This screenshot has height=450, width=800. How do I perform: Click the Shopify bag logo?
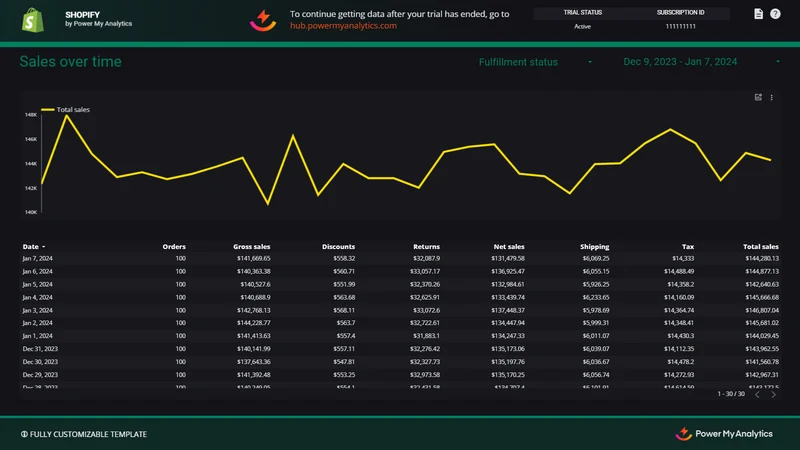tap(33, 20)
